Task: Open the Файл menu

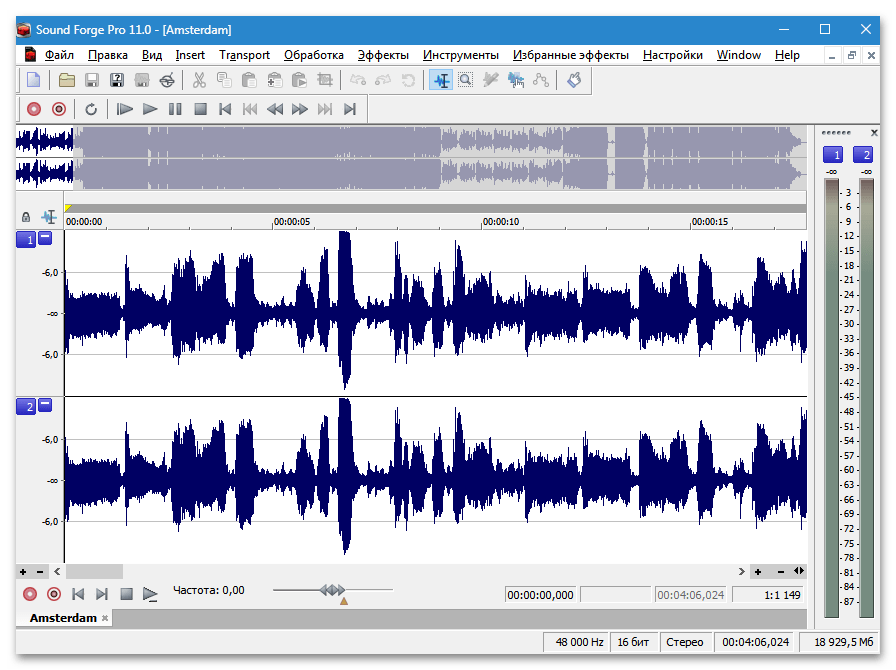Action: pos(59,55)
